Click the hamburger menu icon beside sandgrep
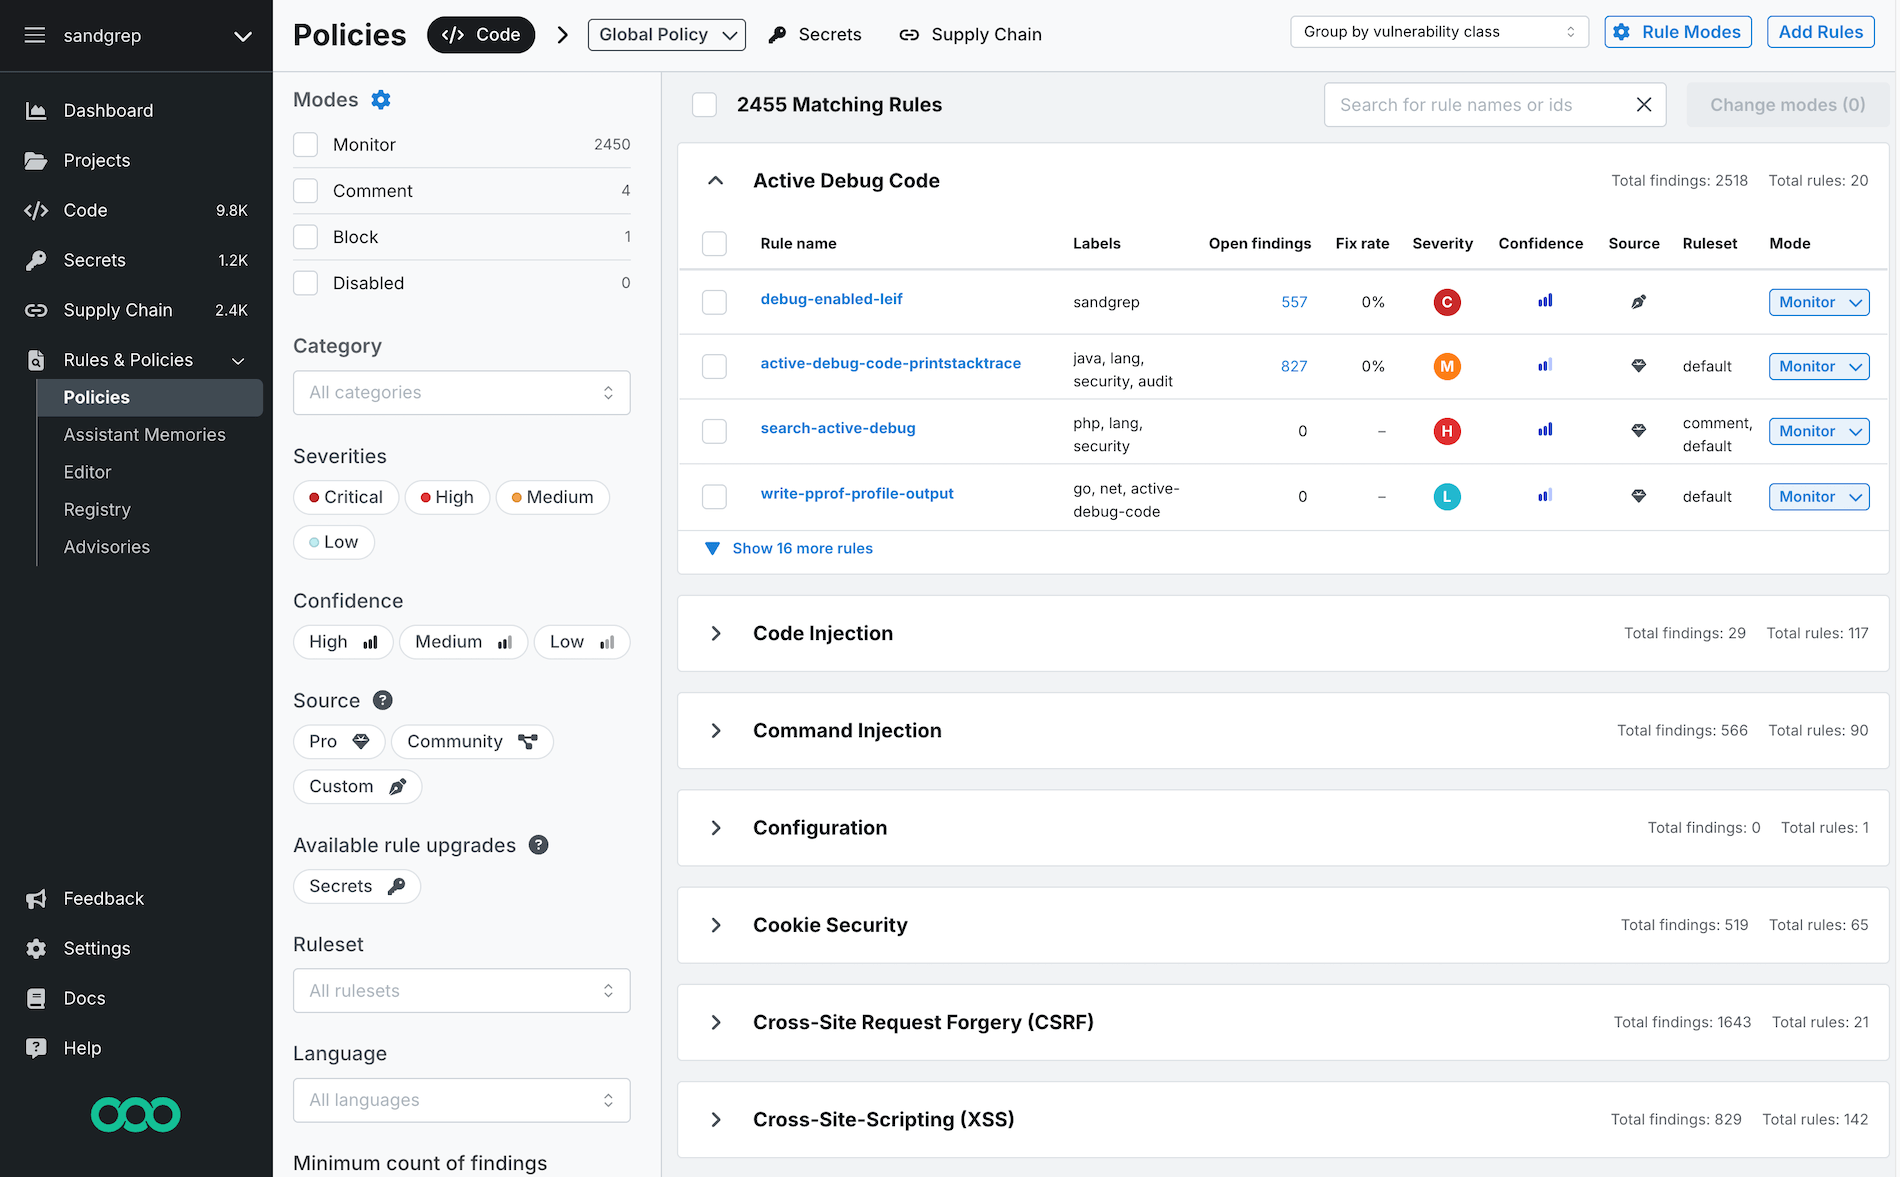1900x1177 pixels. click(x=35, y=35)
